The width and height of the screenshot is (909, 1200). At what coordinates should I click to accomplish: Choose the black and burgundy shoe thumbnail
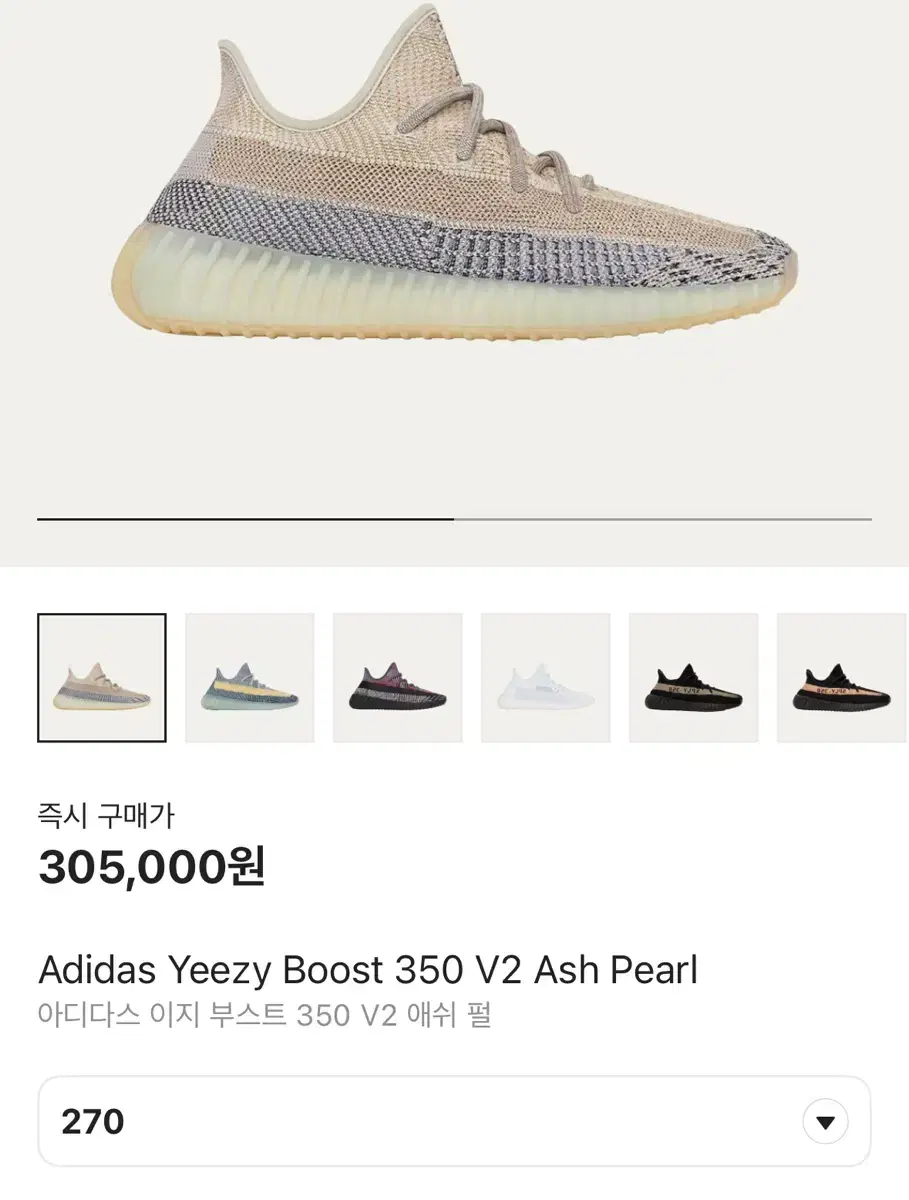coord(398,677)
